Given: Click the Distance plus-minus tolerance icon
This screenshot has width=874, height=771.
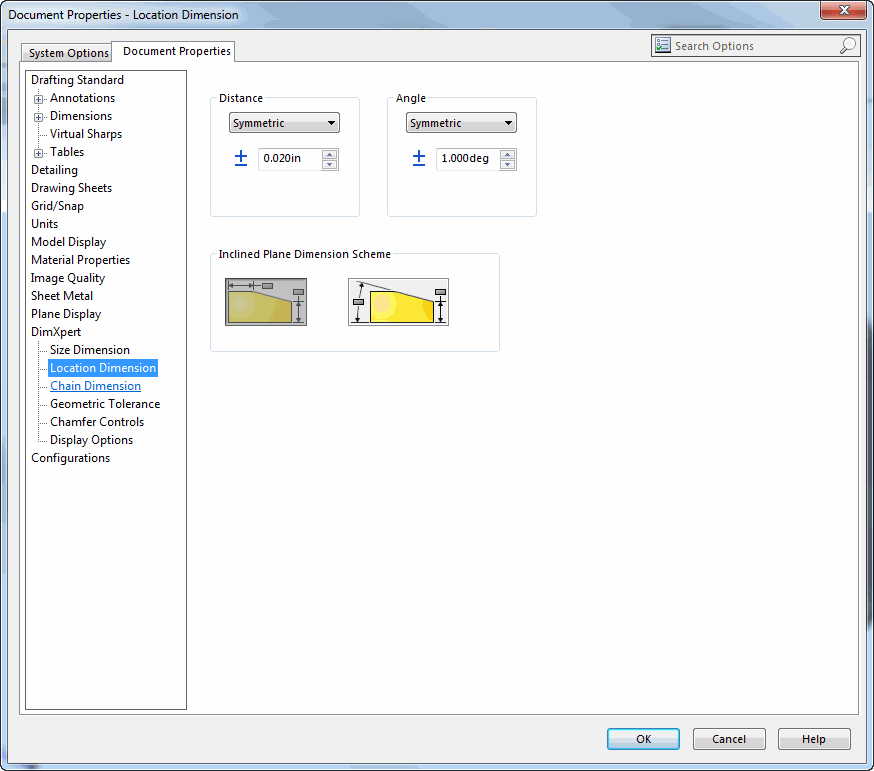Looking at the screenshot, I should [241, 158].
